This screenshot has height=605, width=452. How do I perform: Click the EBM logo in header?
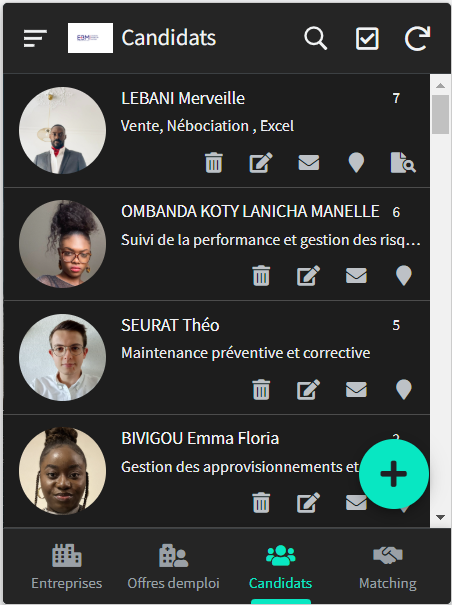[90, 38]
